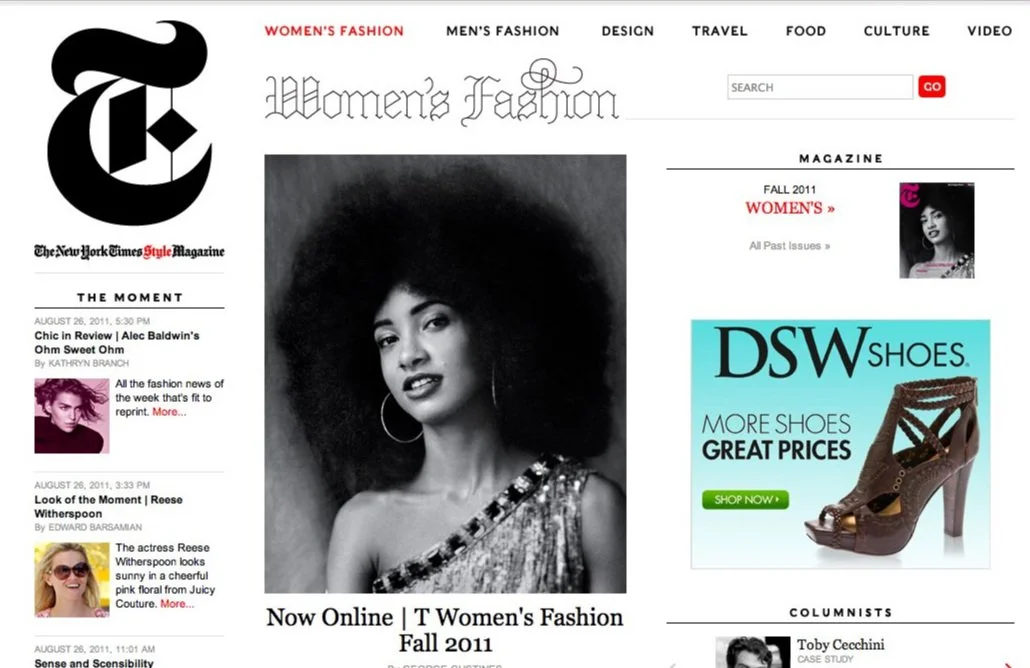Image resolution: width=1030 pixels, height=668 pixels.
Task: View All Past Issues link
Action: pos(790,246)
